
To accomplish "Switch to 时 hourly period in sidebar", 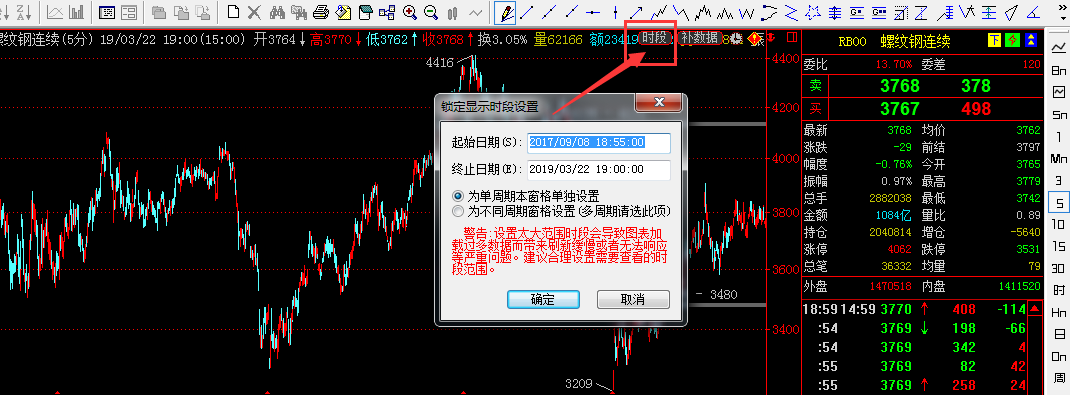I will click(1058, 290).
